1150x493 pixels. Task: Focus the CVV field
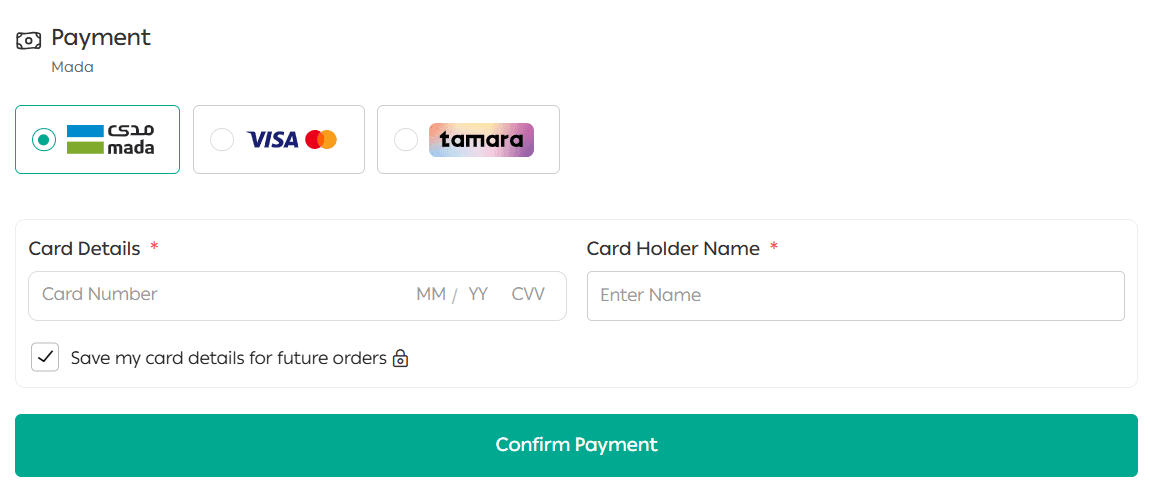click(528, 295)
